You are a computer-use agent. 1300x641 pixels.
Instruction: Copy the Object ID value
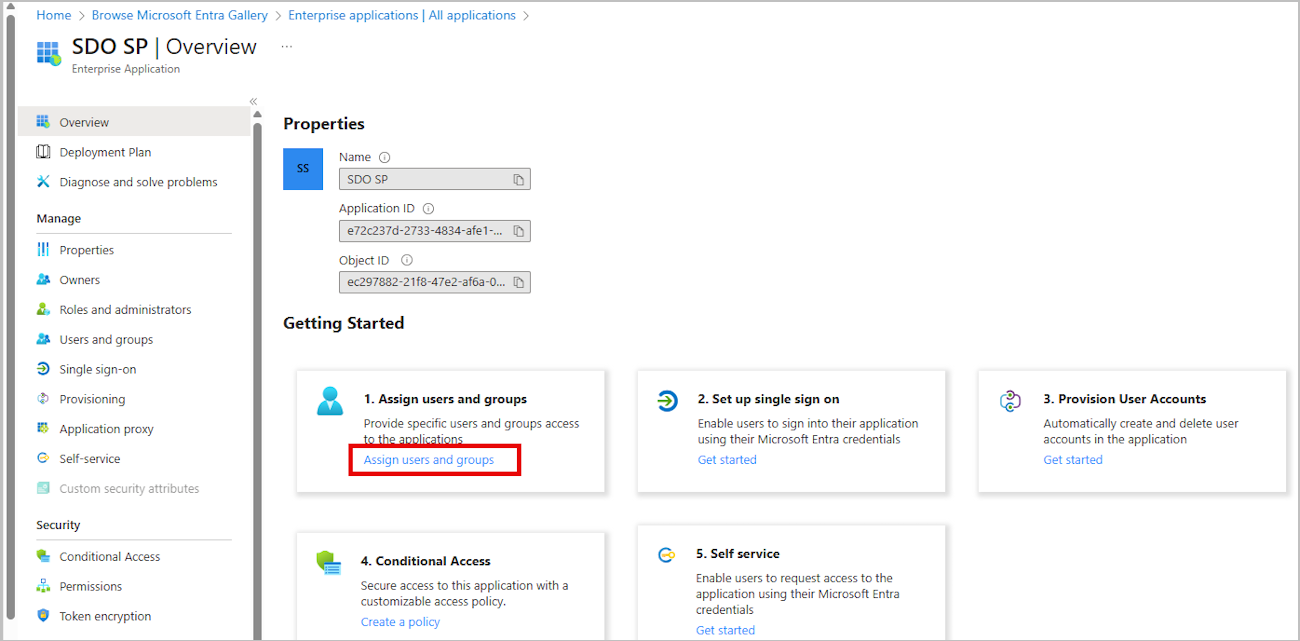point(519,283)
